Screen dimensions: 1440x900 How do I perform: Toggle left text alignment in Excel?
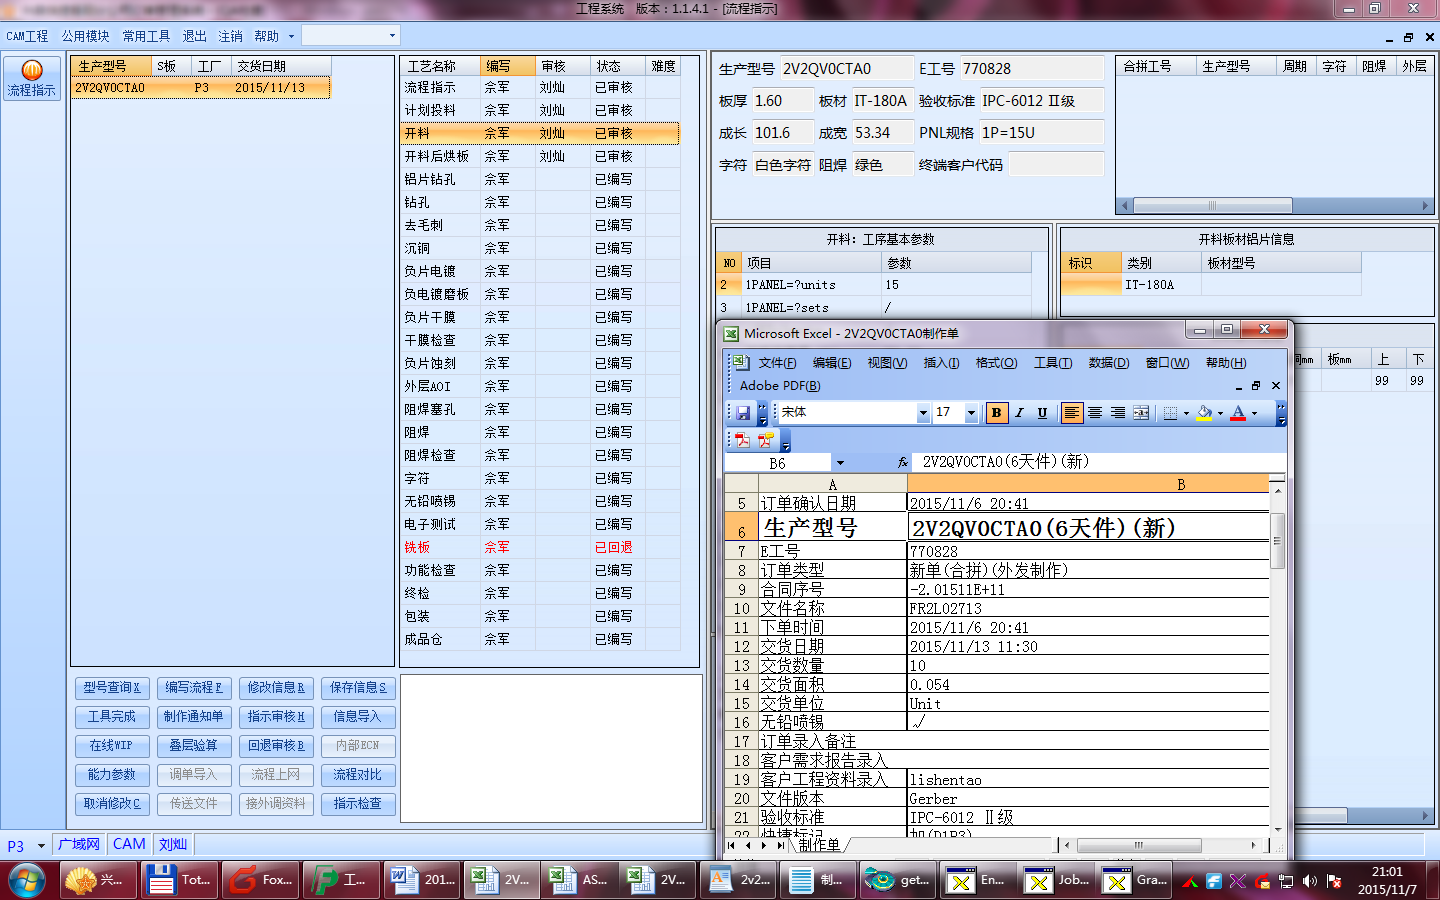point(1071,412)
